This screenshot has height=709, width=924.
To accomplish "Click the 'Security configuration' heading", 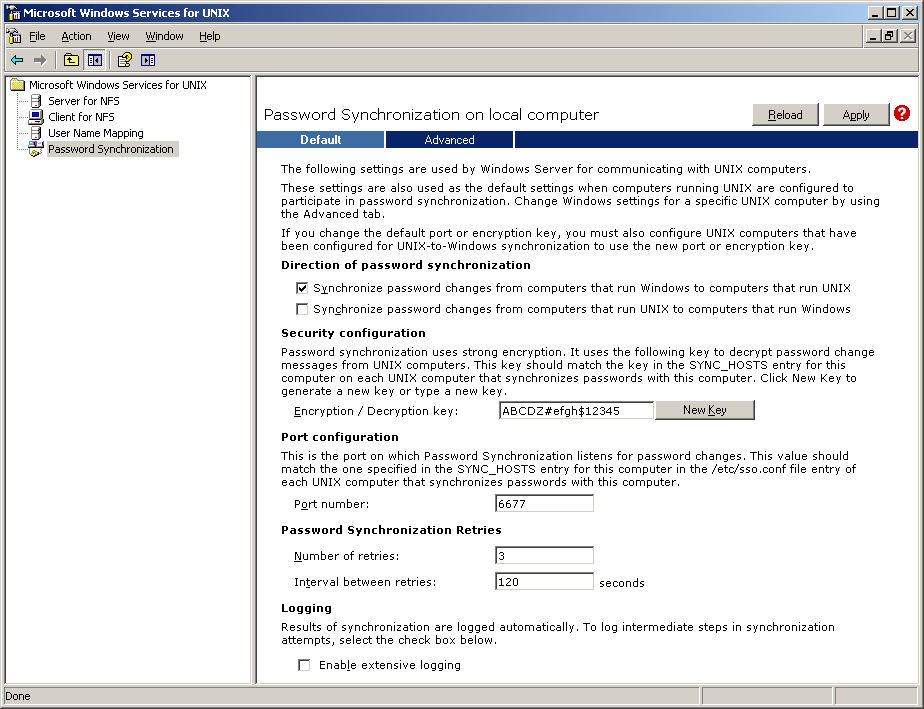I will [x=353, y=333].
